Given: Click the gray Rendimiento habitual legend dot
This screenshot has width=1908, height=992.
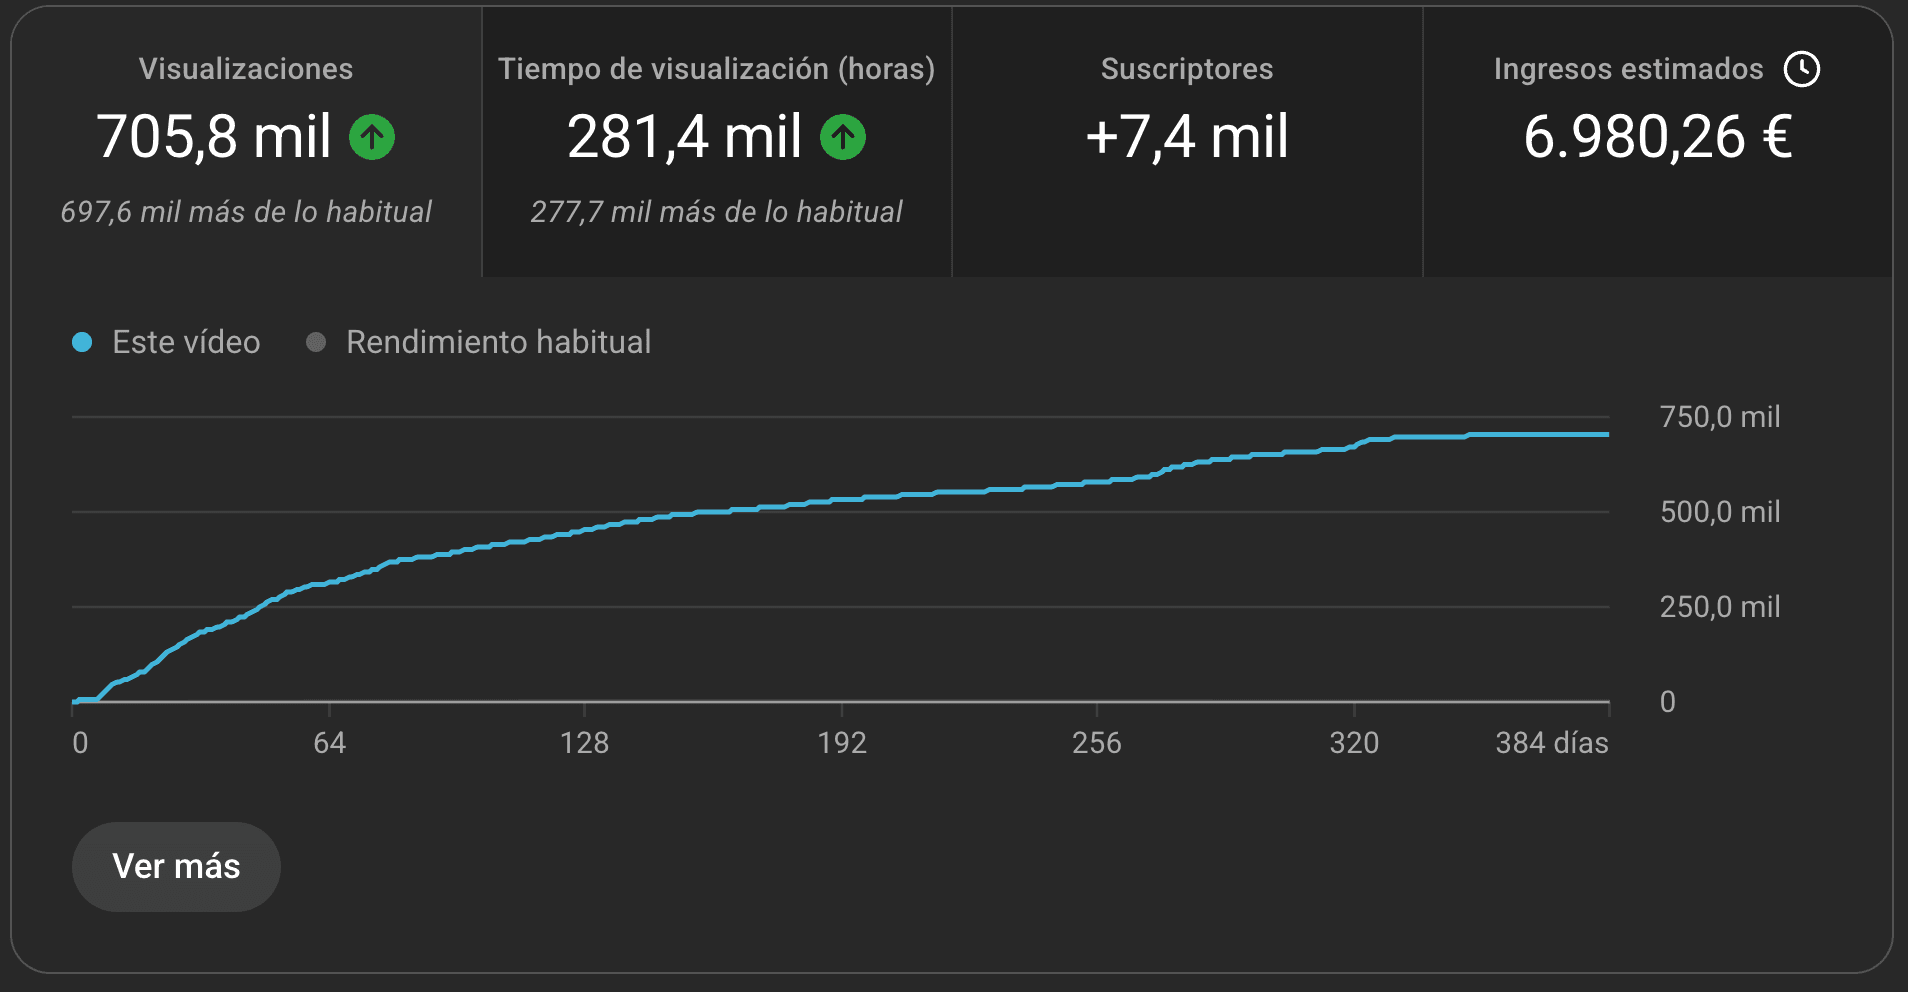Looking at the screenshot, I should point(316,342).
